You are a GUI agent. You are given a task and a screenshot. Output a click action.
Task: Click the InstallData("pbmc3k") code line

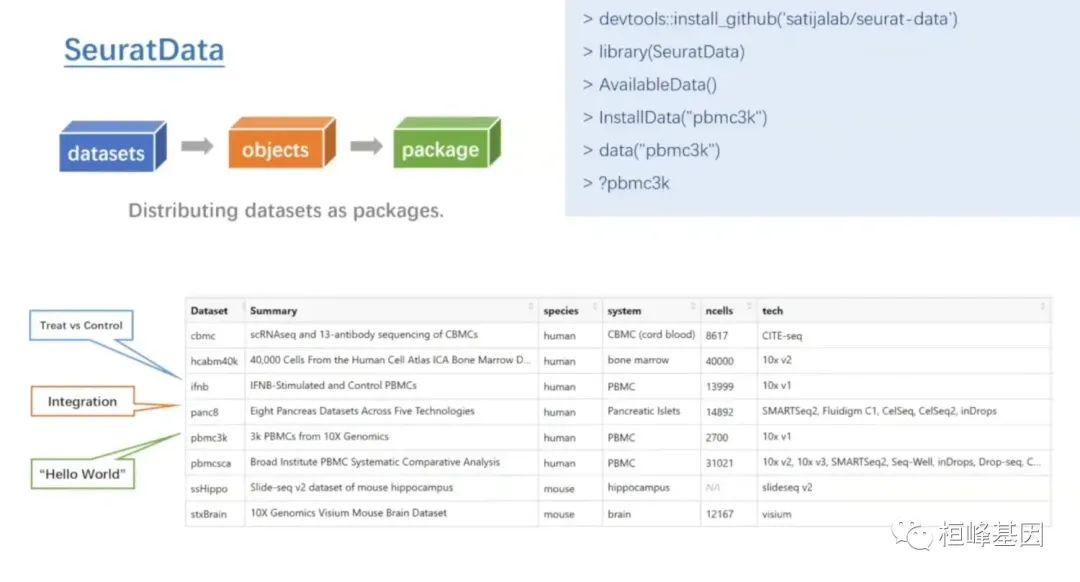click(675, 118)
